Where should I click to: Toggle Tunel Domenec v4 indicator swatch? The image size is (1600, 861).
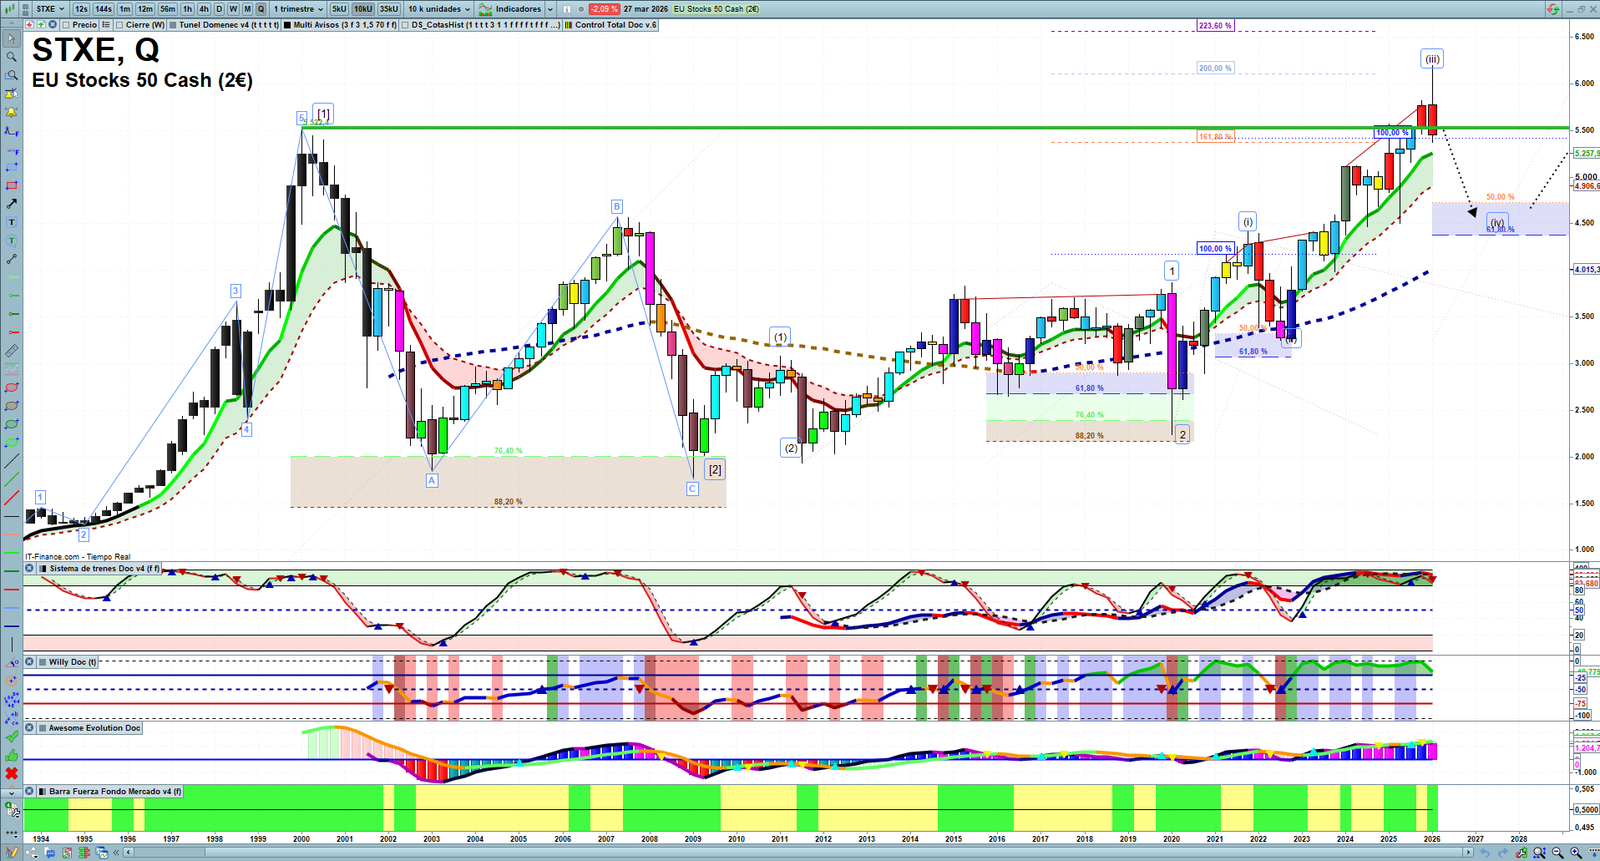point(173,25)
